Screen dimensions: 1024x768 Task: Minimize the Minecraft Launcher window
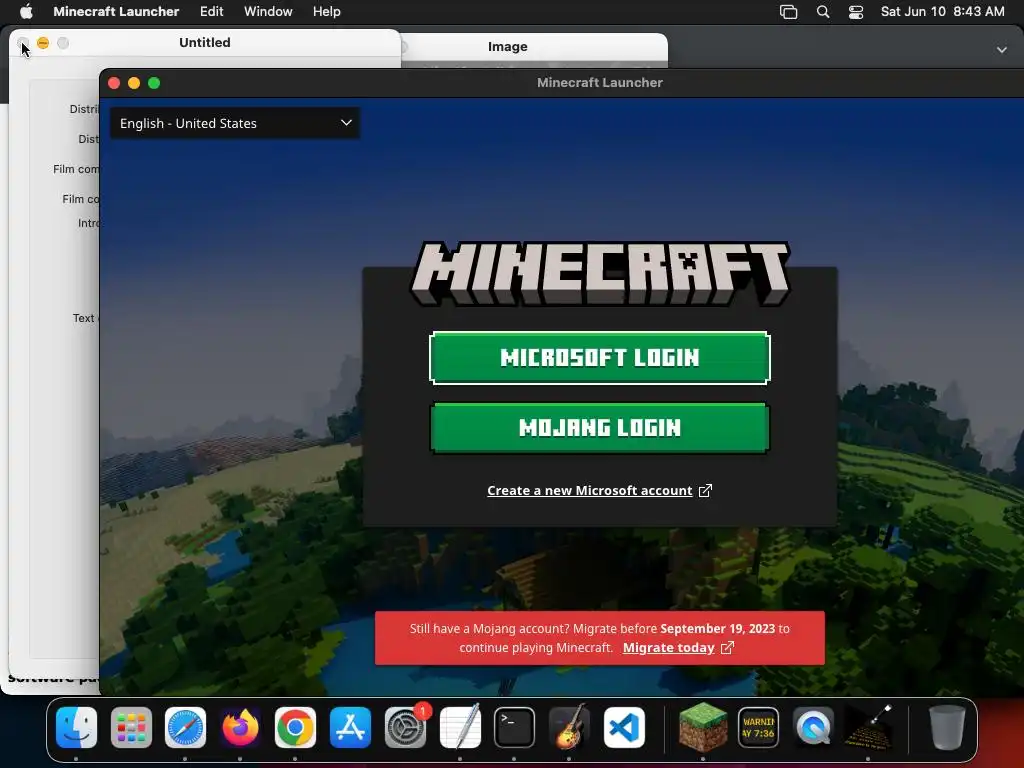click(134, 83)
